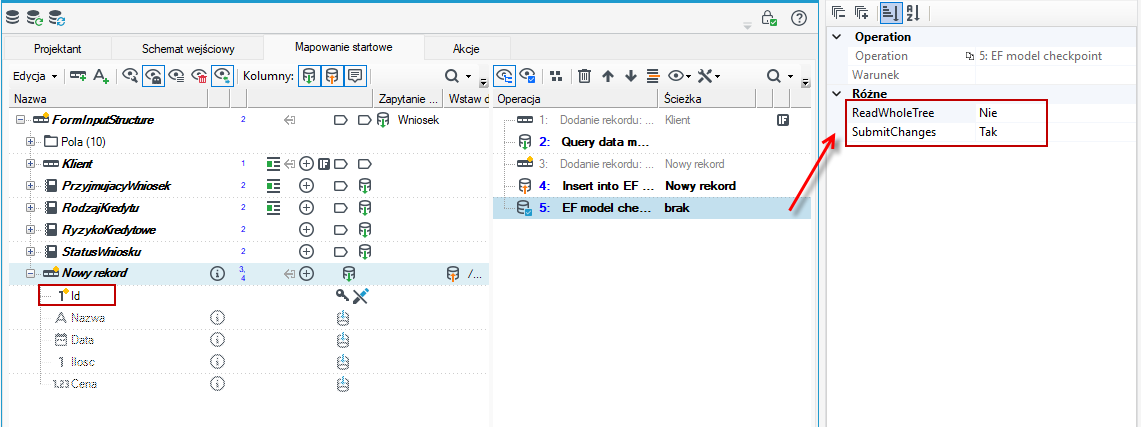
Task: Move the operation up with the up arrow
Action: click(608, 76)
